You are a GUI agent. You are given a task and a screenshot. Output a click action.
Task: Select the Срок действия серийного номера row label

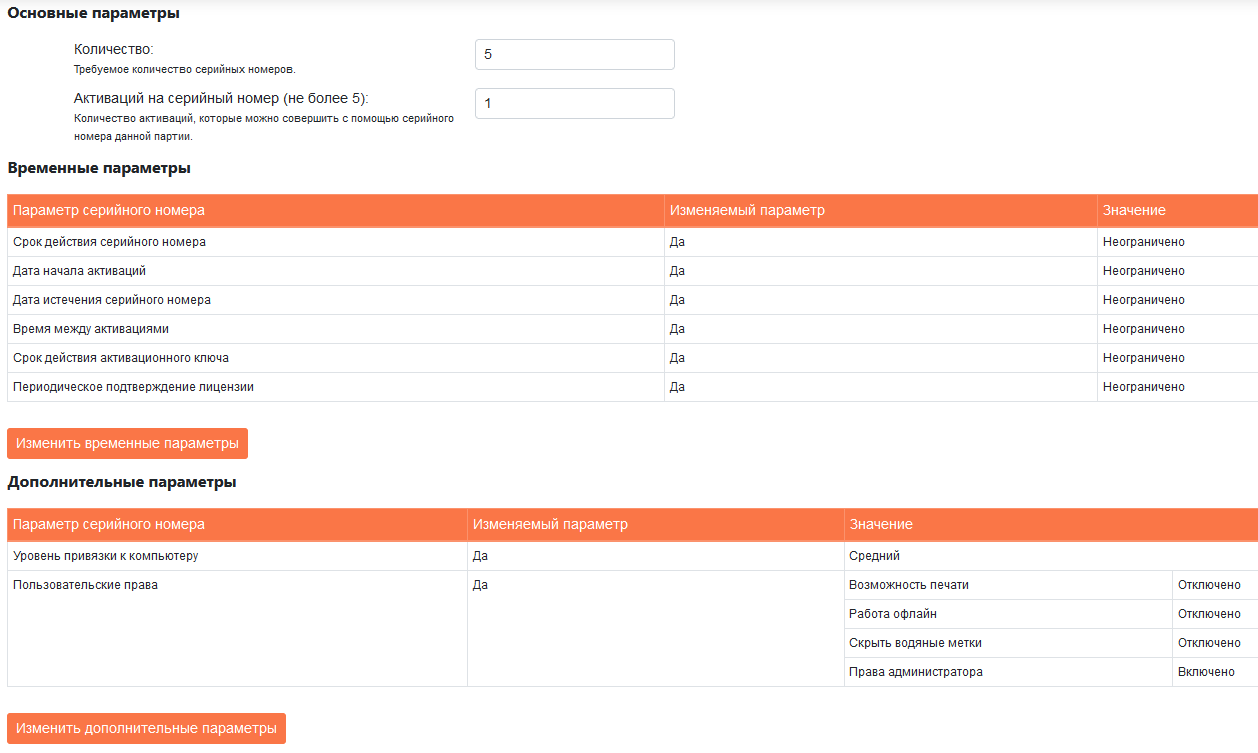coord(109,242)
